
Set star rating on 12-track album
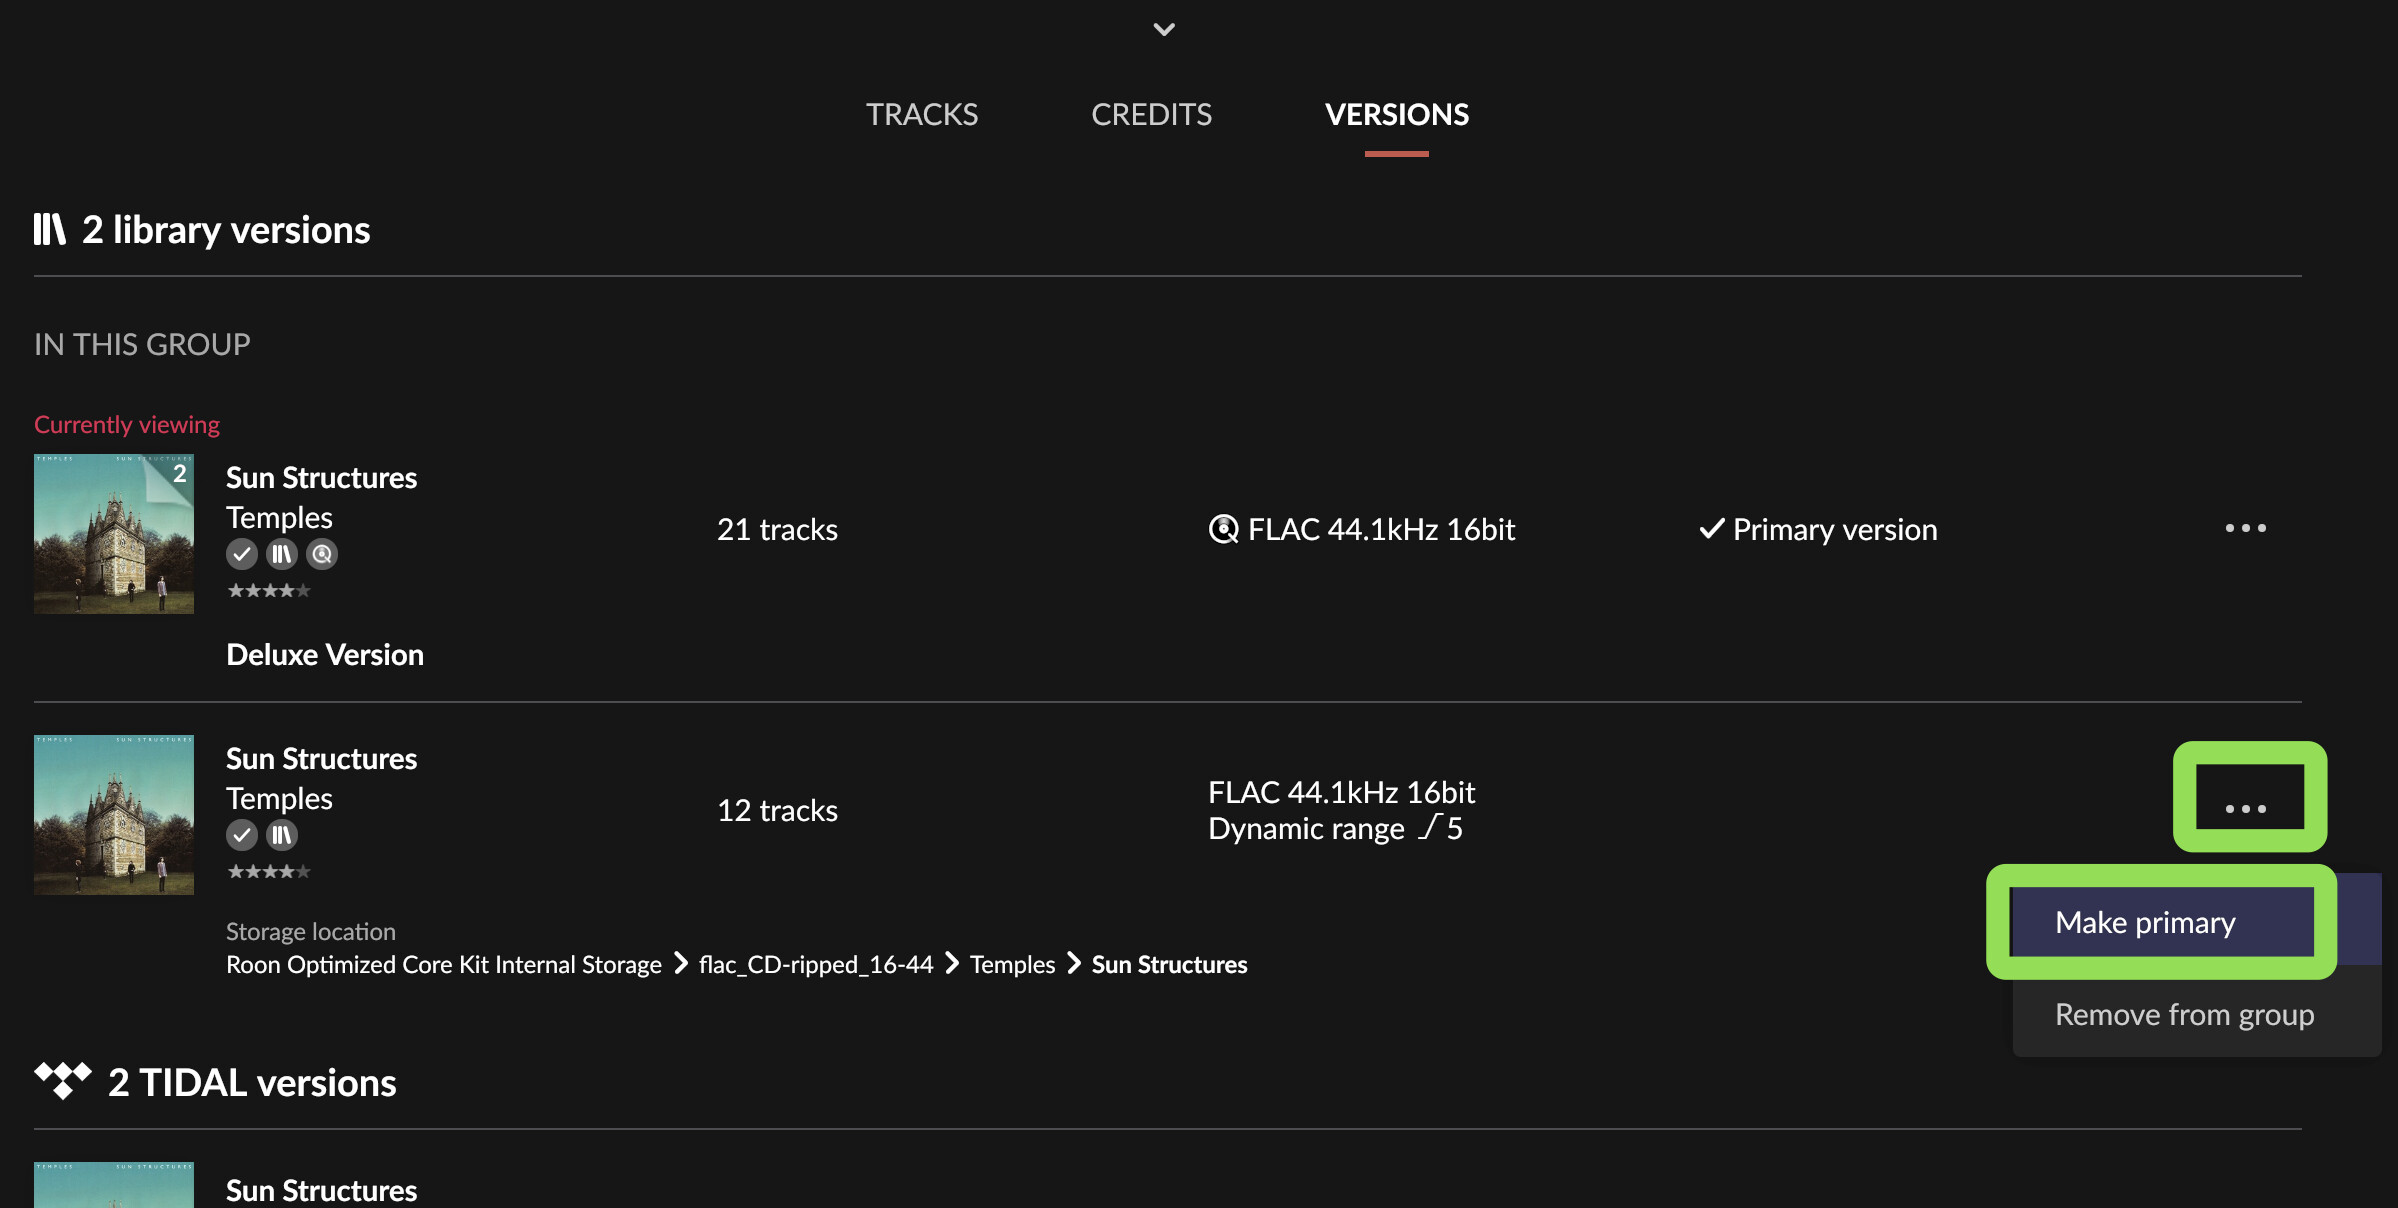click(x=269, y=872)
